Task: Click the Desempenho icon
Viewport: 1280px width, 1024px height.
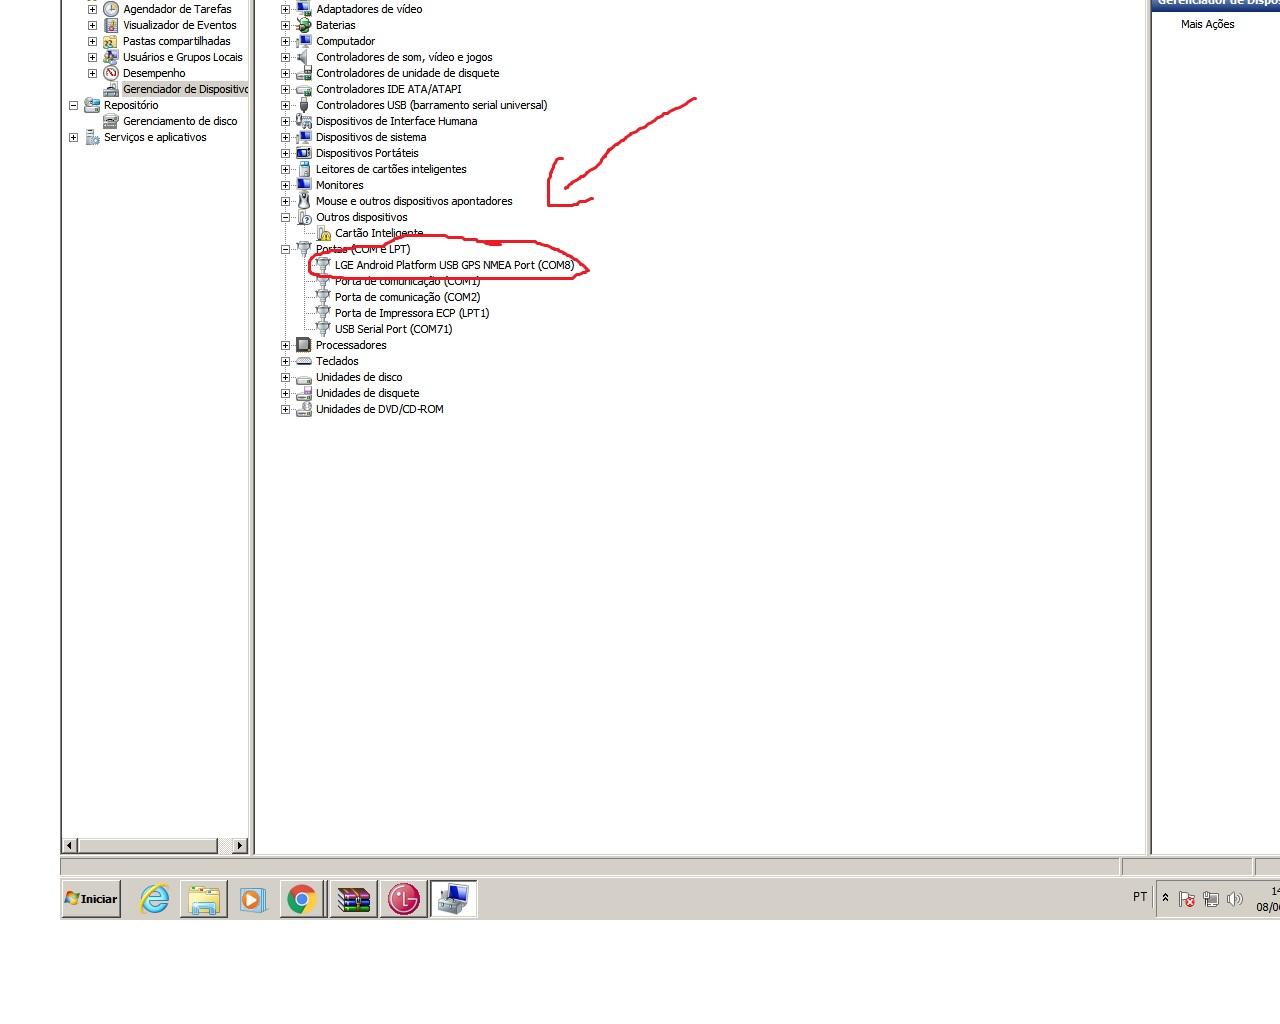Action: 111,73
